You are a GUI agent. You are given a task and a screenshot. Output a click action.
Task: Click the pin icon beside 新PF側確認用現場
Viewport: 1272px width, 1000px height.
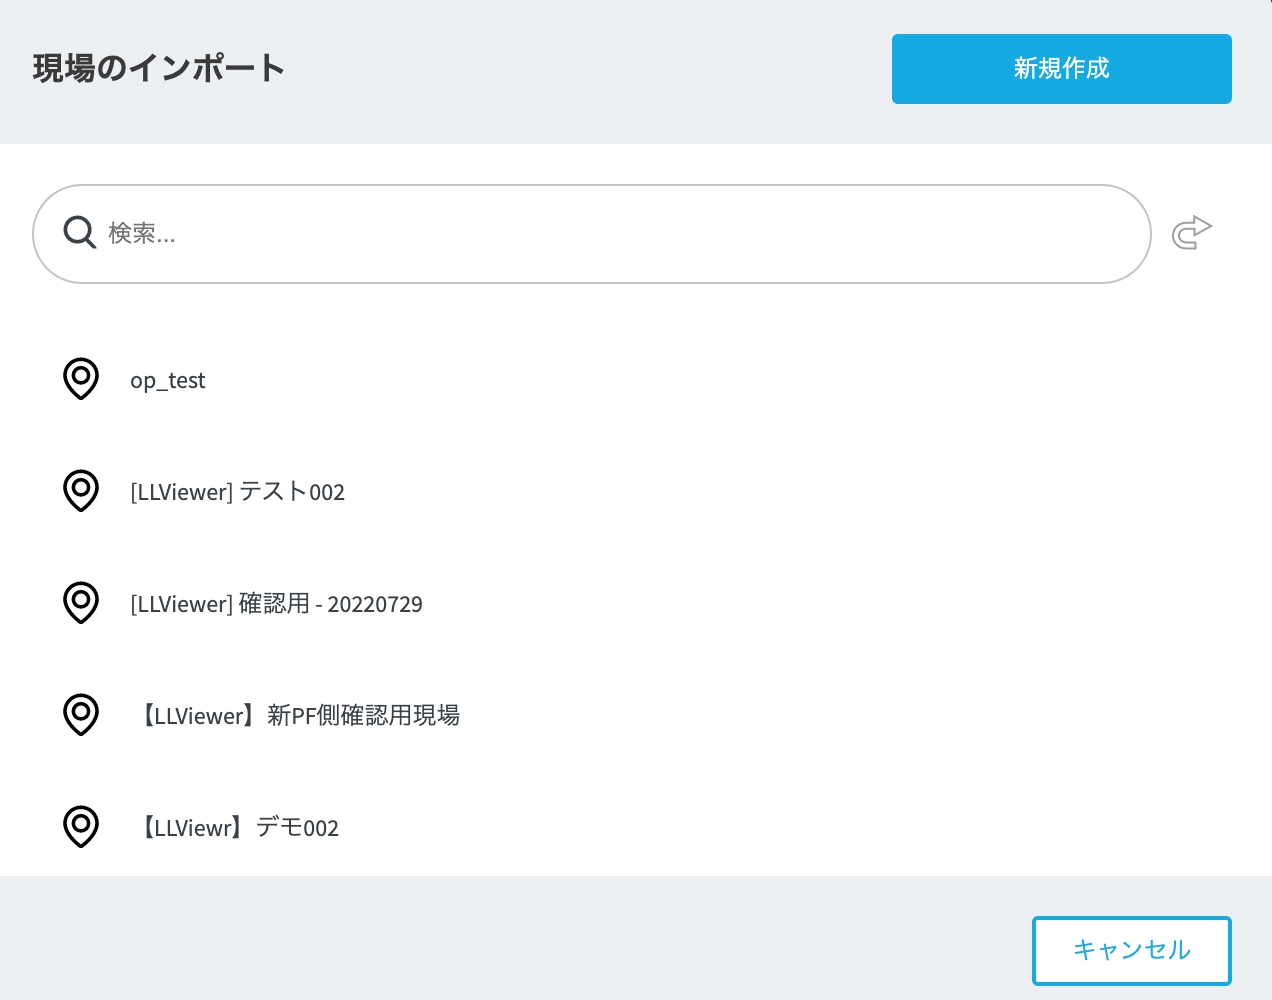[81, 715]
